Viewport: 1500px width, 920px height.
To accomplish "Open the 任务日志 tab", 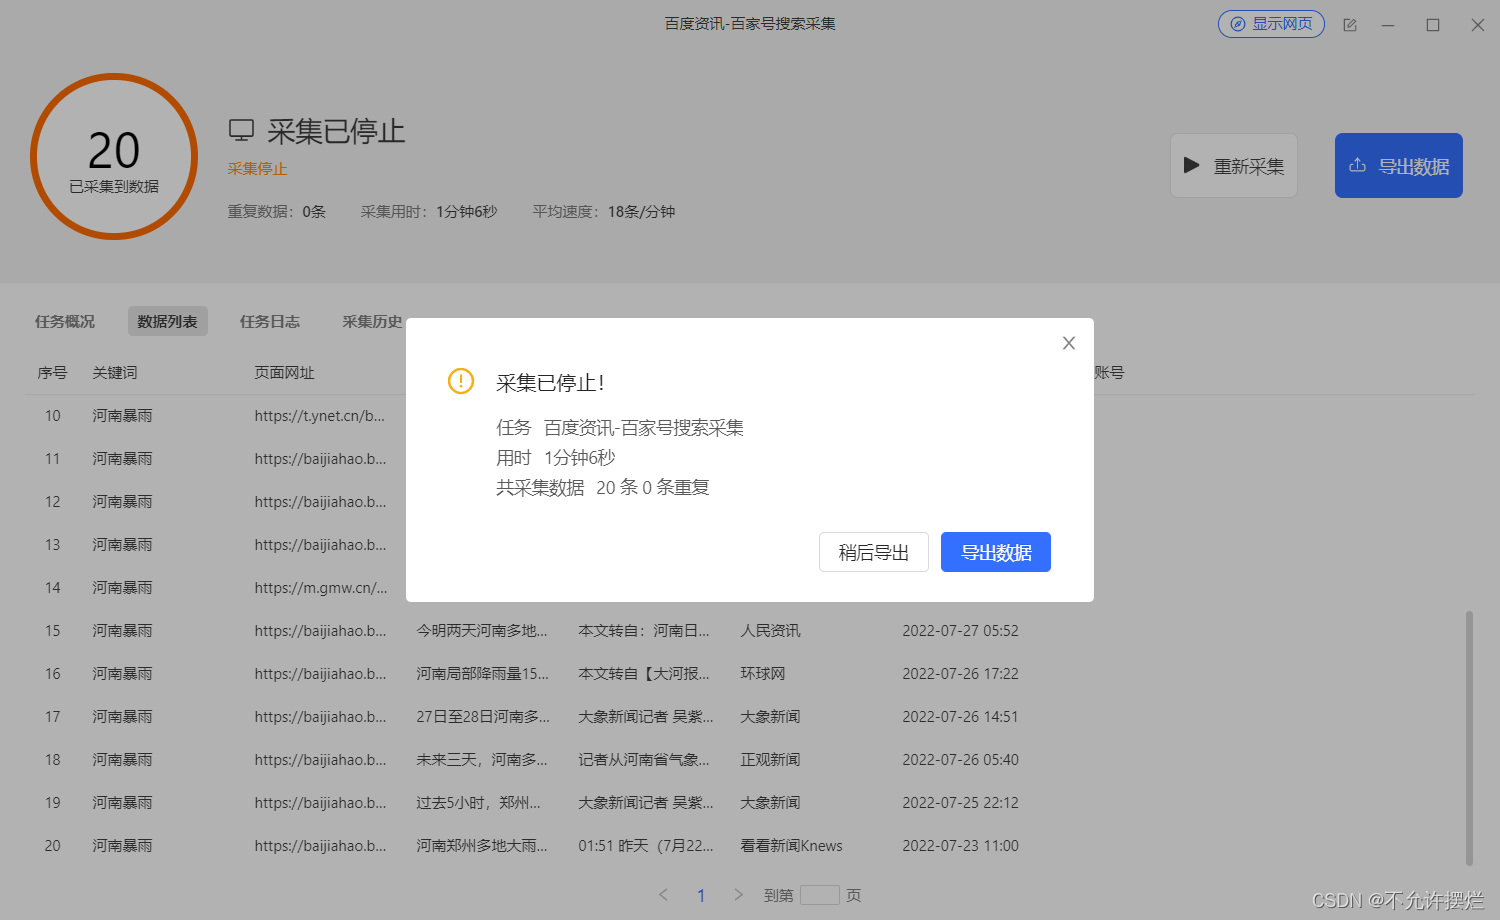I will click(x=270, y=321).
